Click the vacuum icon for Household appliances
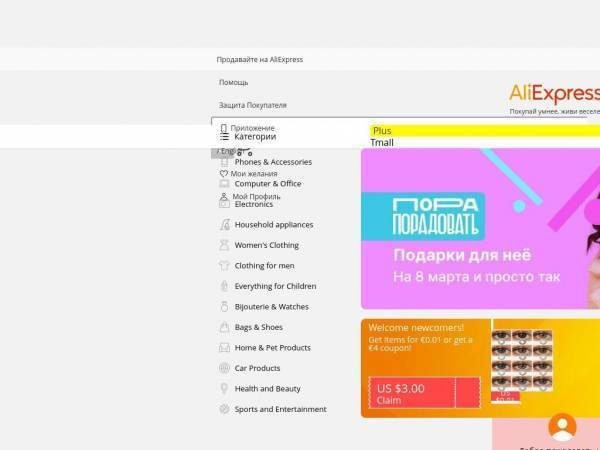The height and width of the screenshot is (450, 600). [x=225, y=225]
